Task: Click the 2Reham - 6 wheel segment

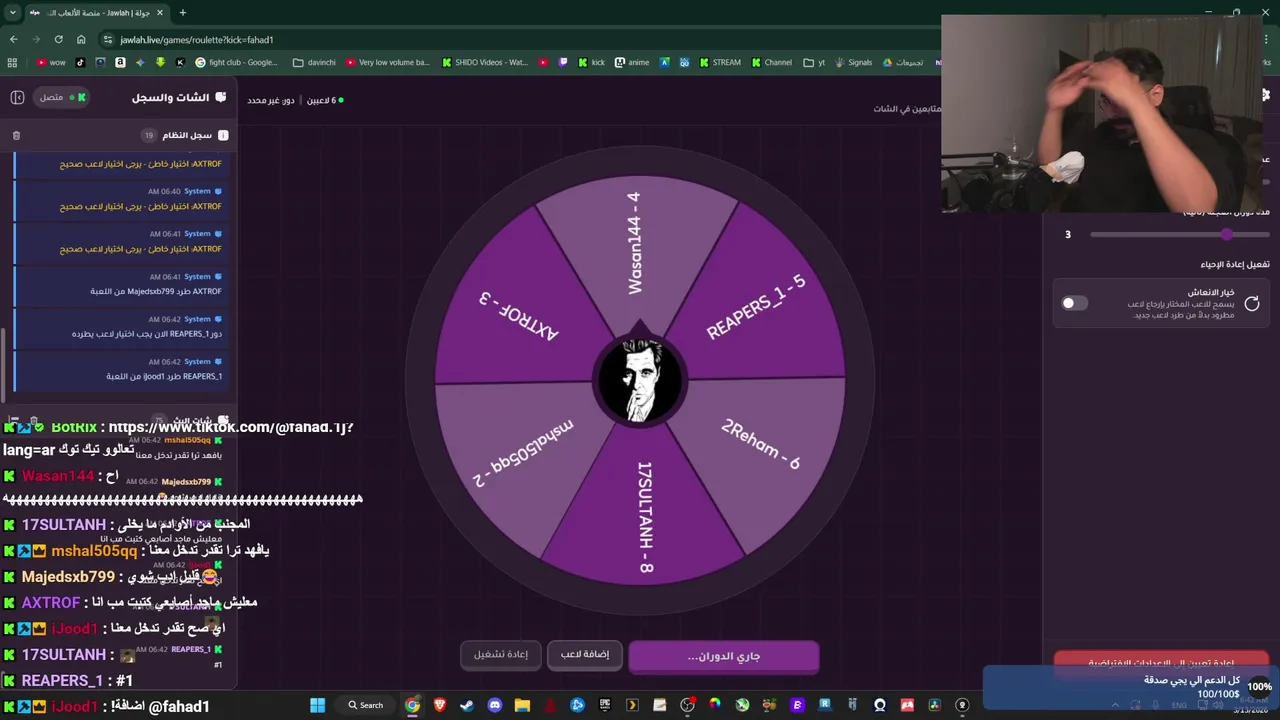Action: (x=760, y=445)
